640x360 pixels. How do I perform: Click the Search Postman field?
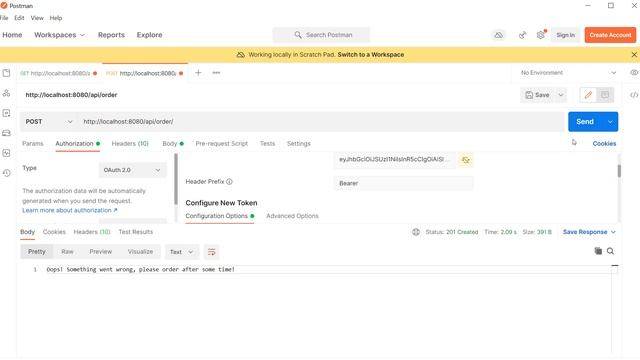[321, 35]
